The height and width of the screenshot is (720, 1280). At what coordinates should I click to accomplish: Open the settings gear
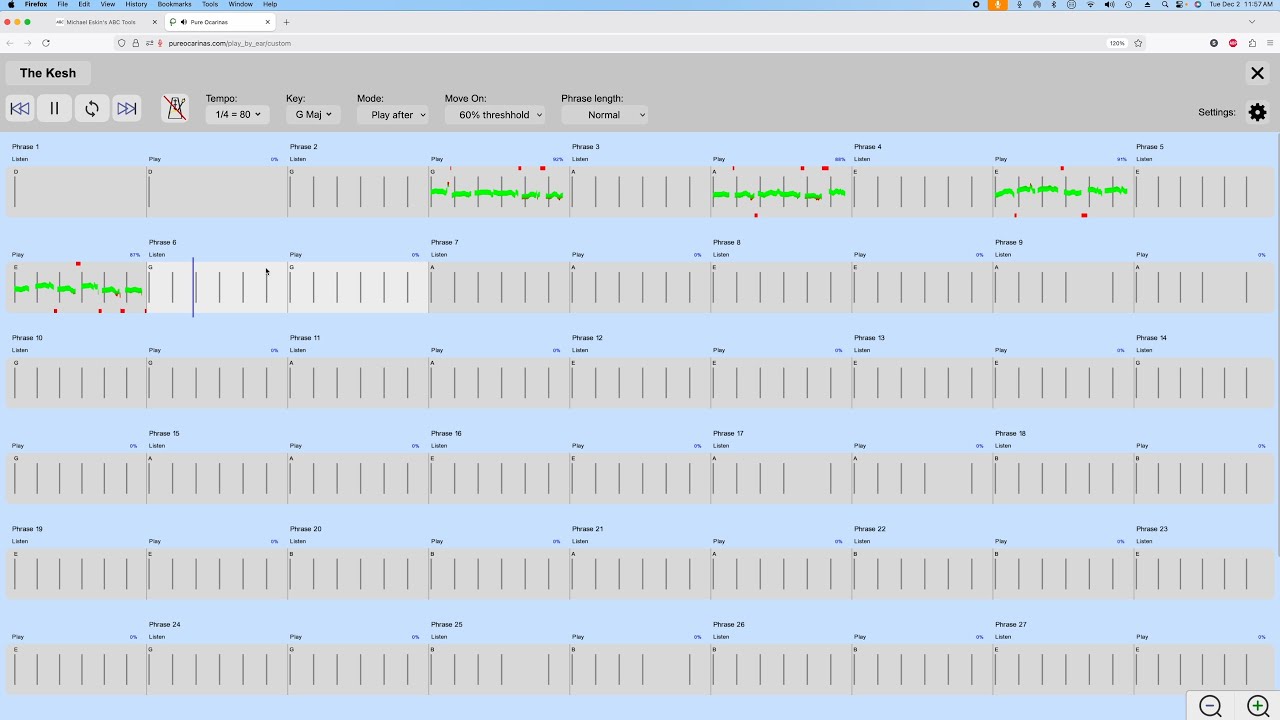click(1258, 113)
